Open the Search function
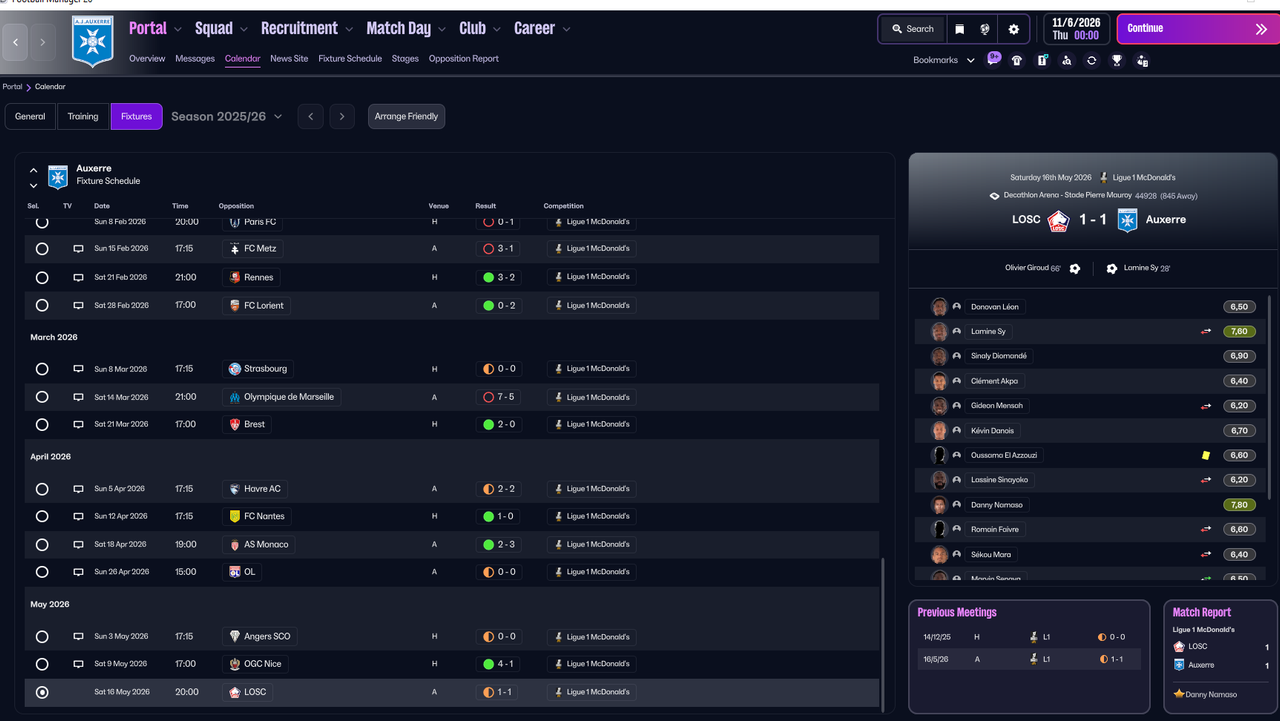Viewport: 1280px width, 721px height. tap(911, 29)
